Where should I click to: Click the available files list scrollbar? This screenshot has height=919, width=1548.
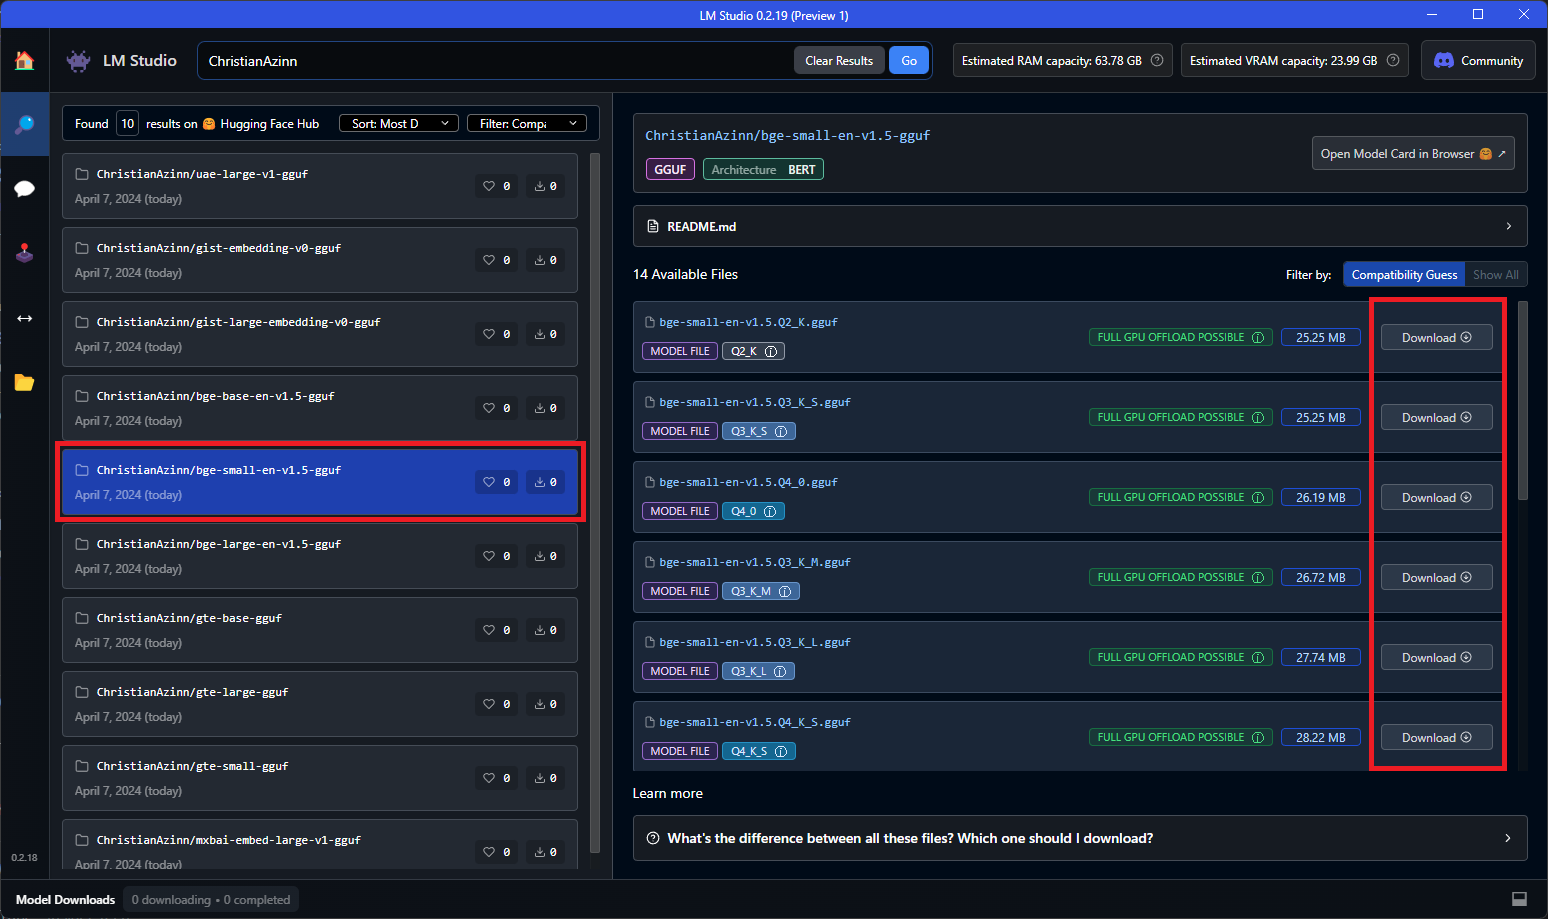coord(1522,400)
